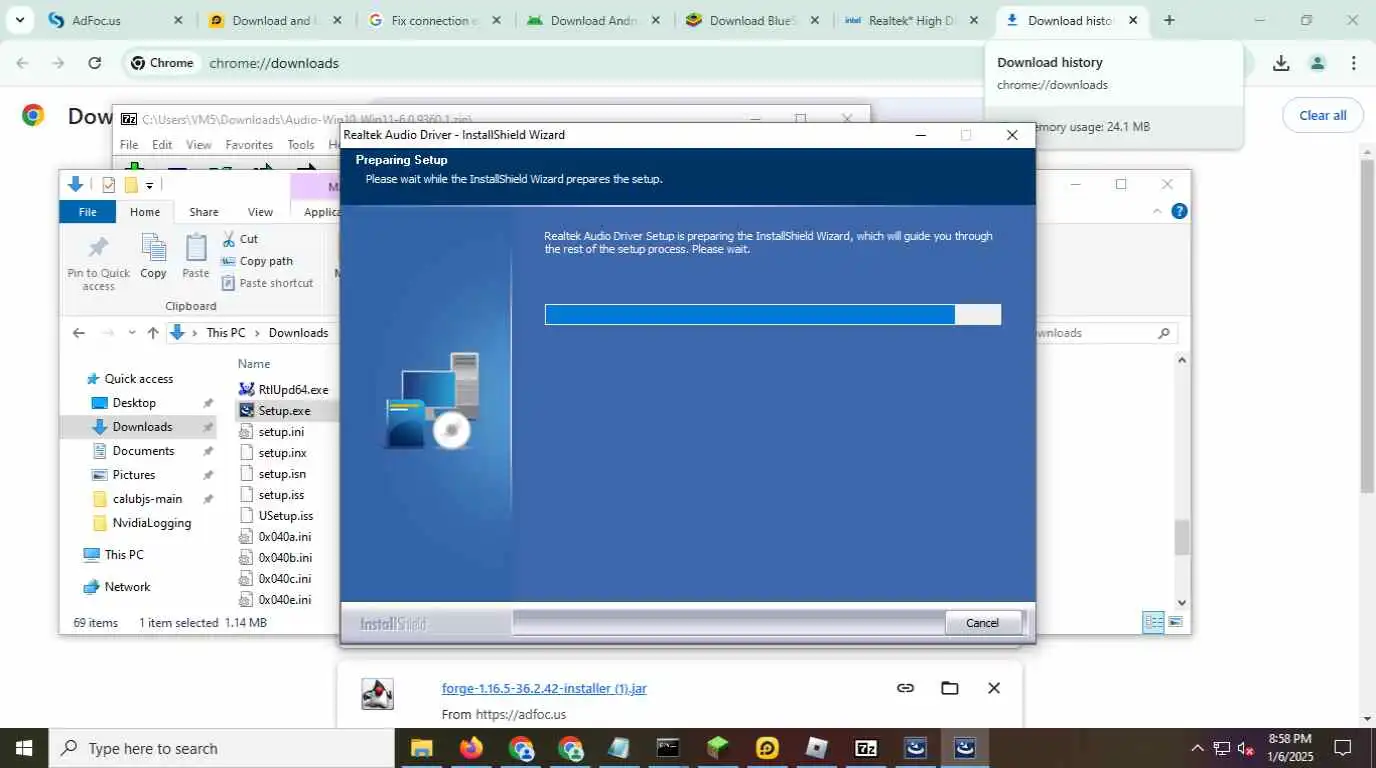The image size is (1376, 768).
Task: Open 7-Zip from the taskbar
Action: click(x=866, y=748)
